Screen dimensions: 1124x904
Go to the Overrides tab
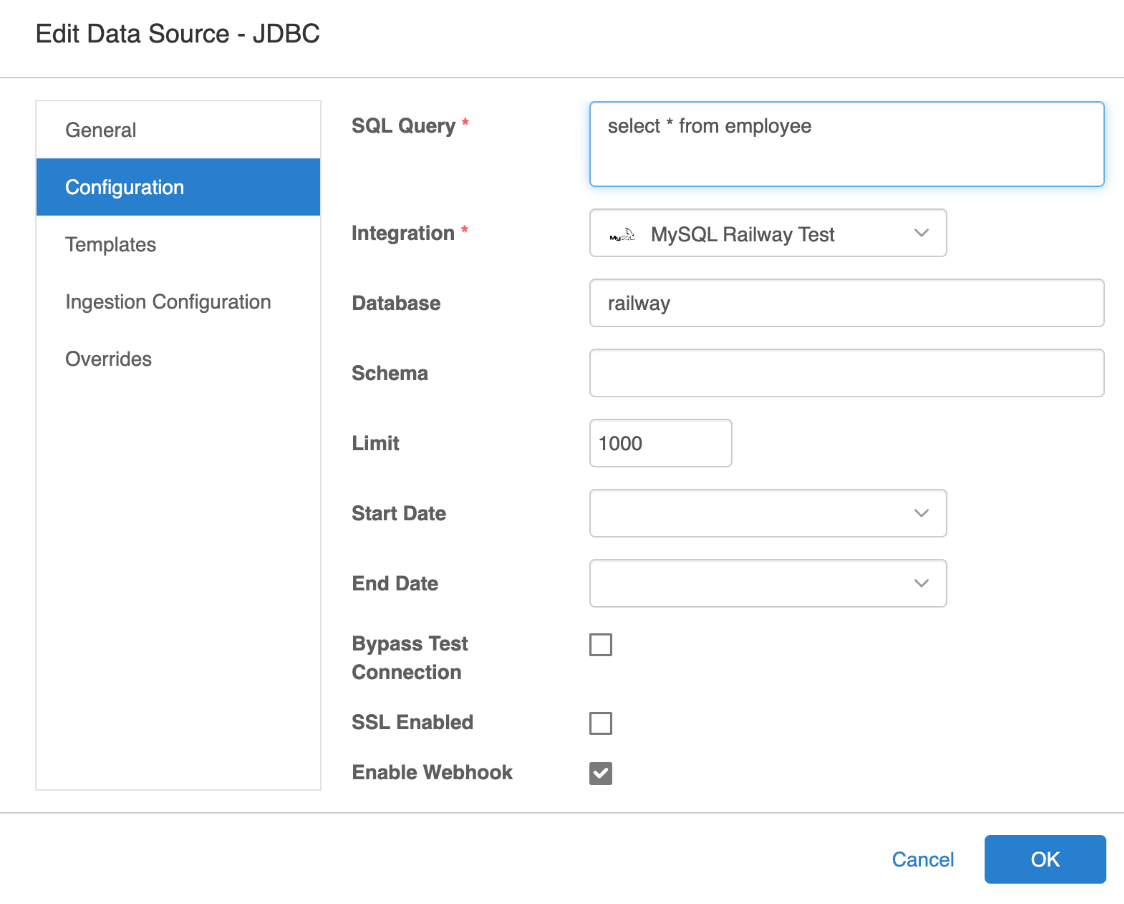(178, 359)
